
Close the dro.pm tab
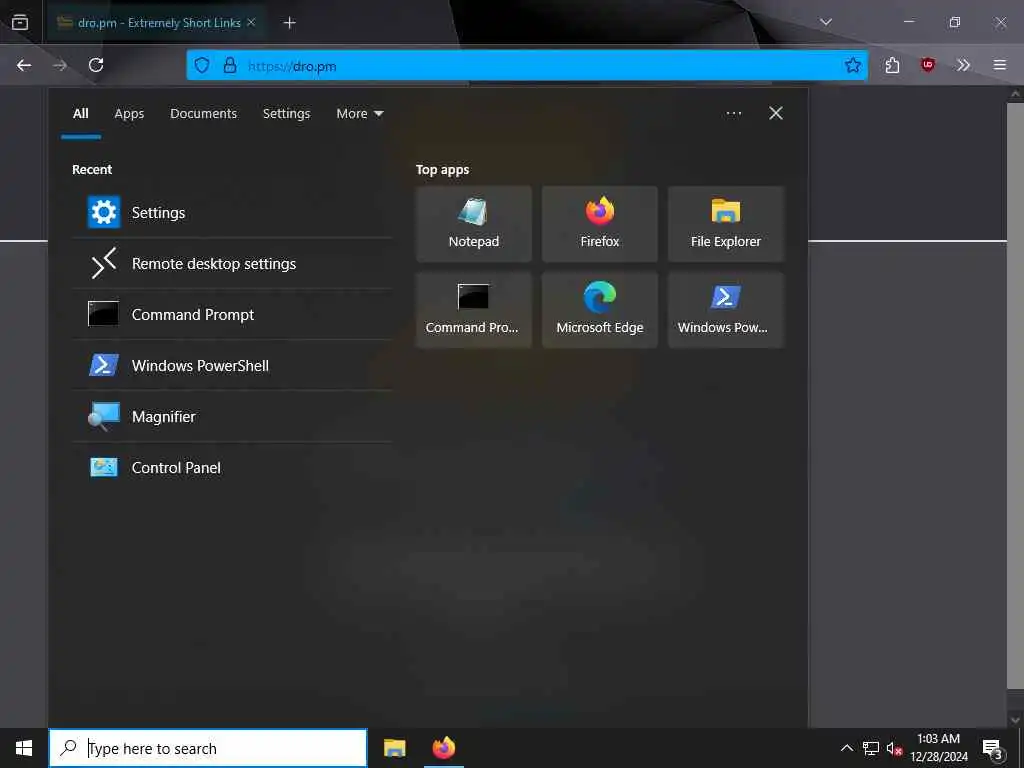251,22
